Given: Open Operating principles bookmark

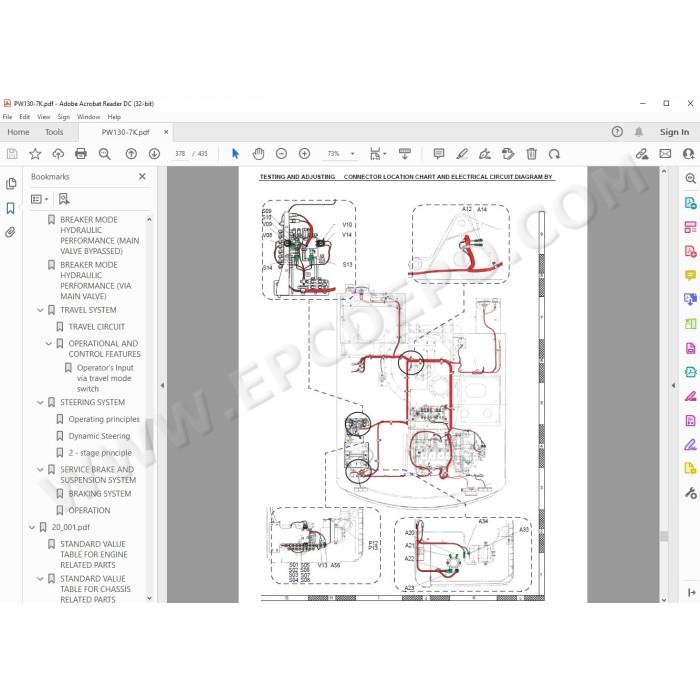Looking at the screenshot, I should pos(104,419).
